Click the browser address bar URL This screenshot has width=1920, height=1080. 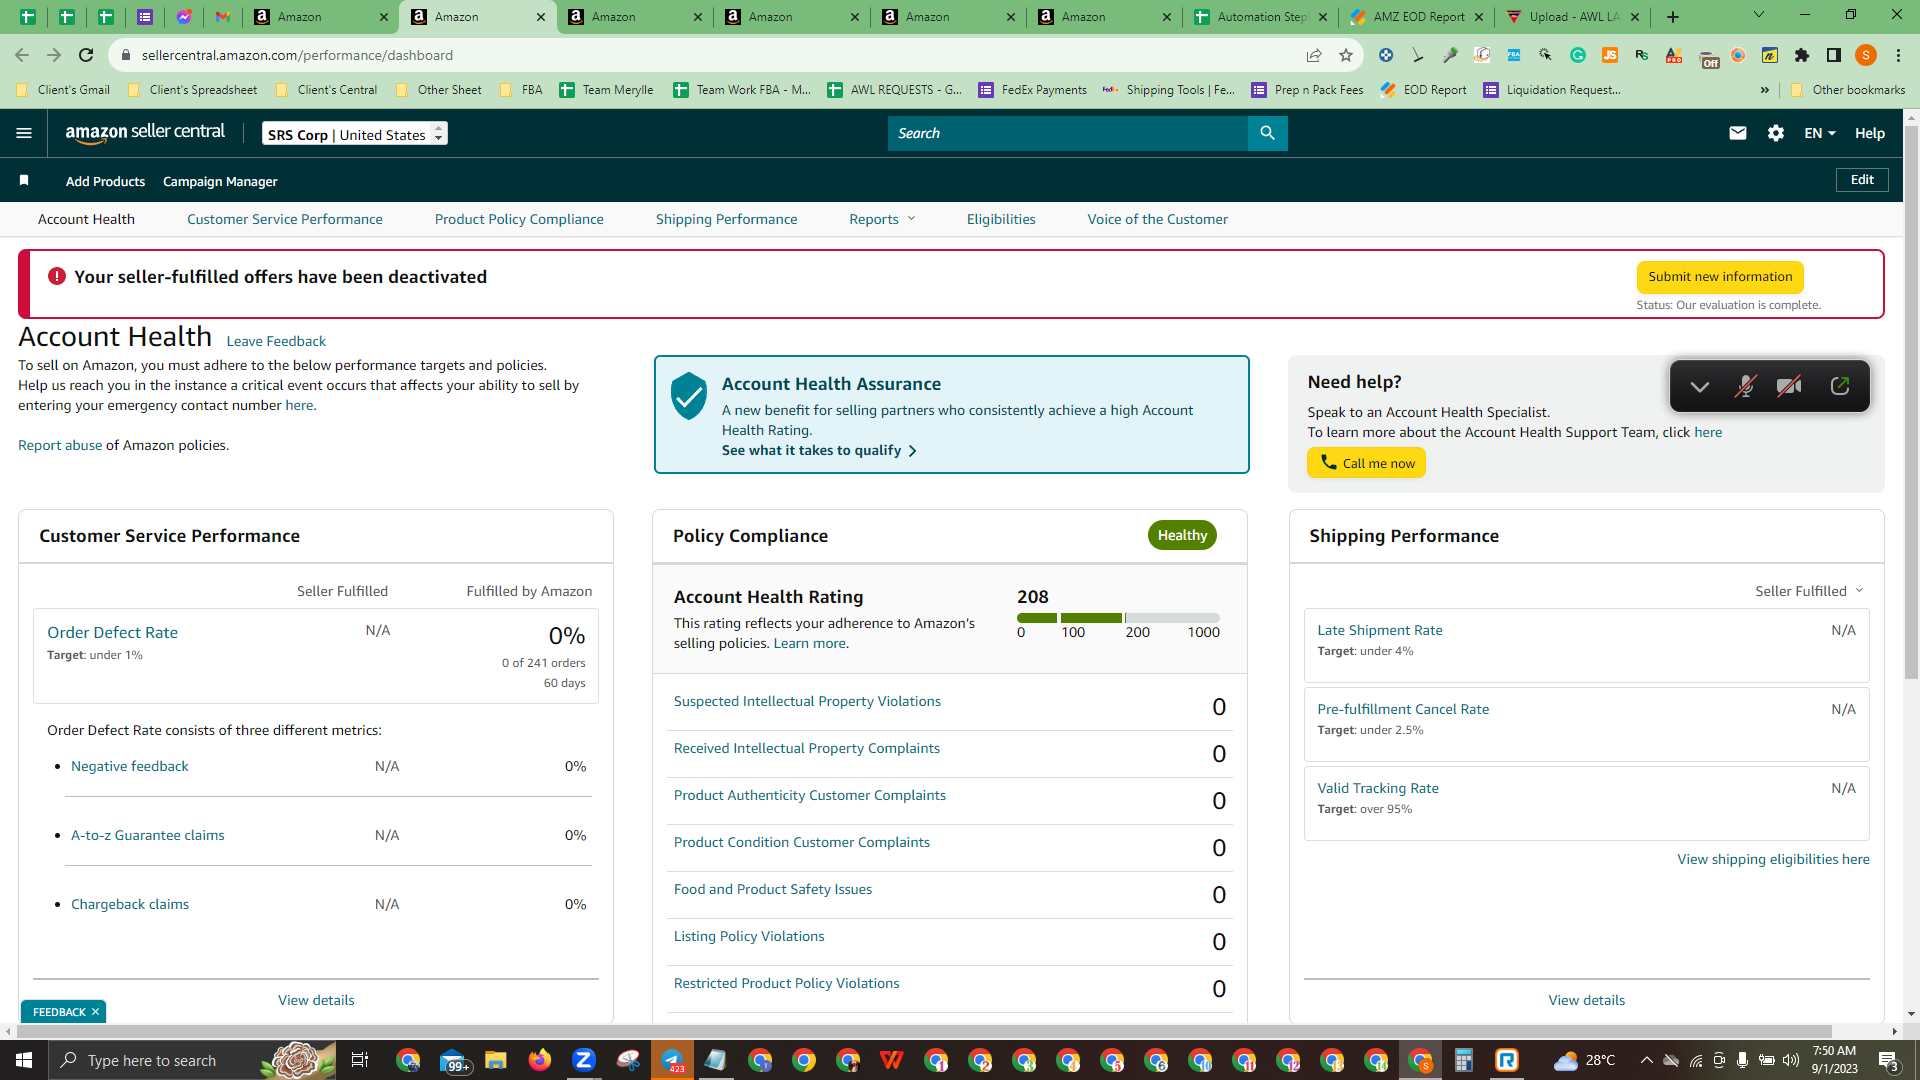point(297,55)
